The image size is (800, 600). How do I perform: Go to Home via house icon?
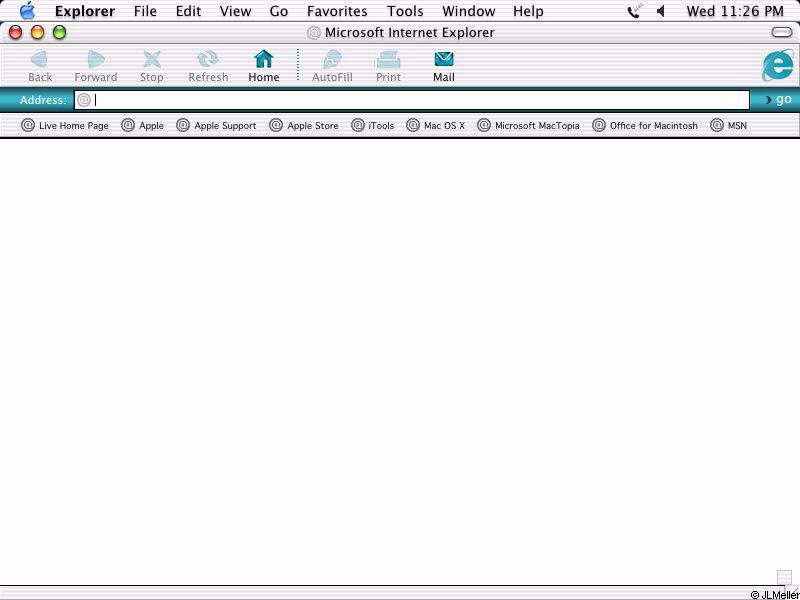click(264, 59)
